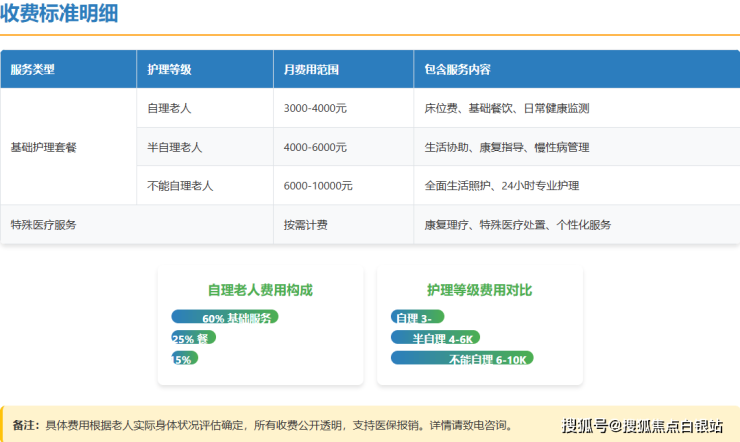Click the 6000-10000元 fee cell
Image resolution: width=740 pixels, height=442 pixels.
pos(318,186)
